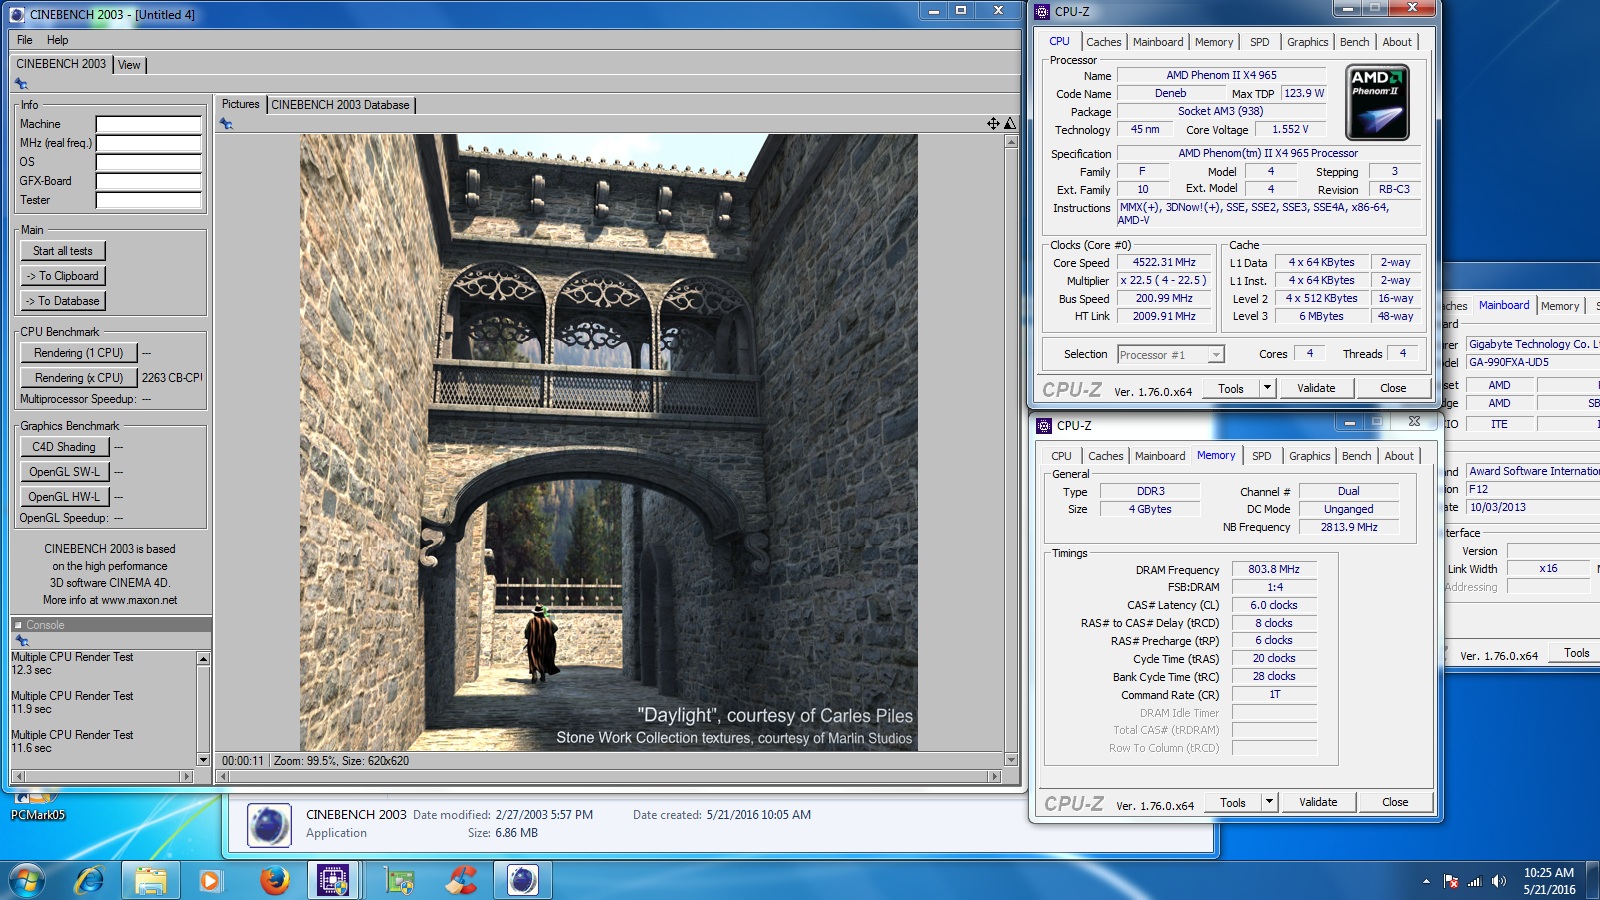Switch to CINEBENCH on the taskbar
The height and width of the screenshot is (900, 1600).
point(522,881)
